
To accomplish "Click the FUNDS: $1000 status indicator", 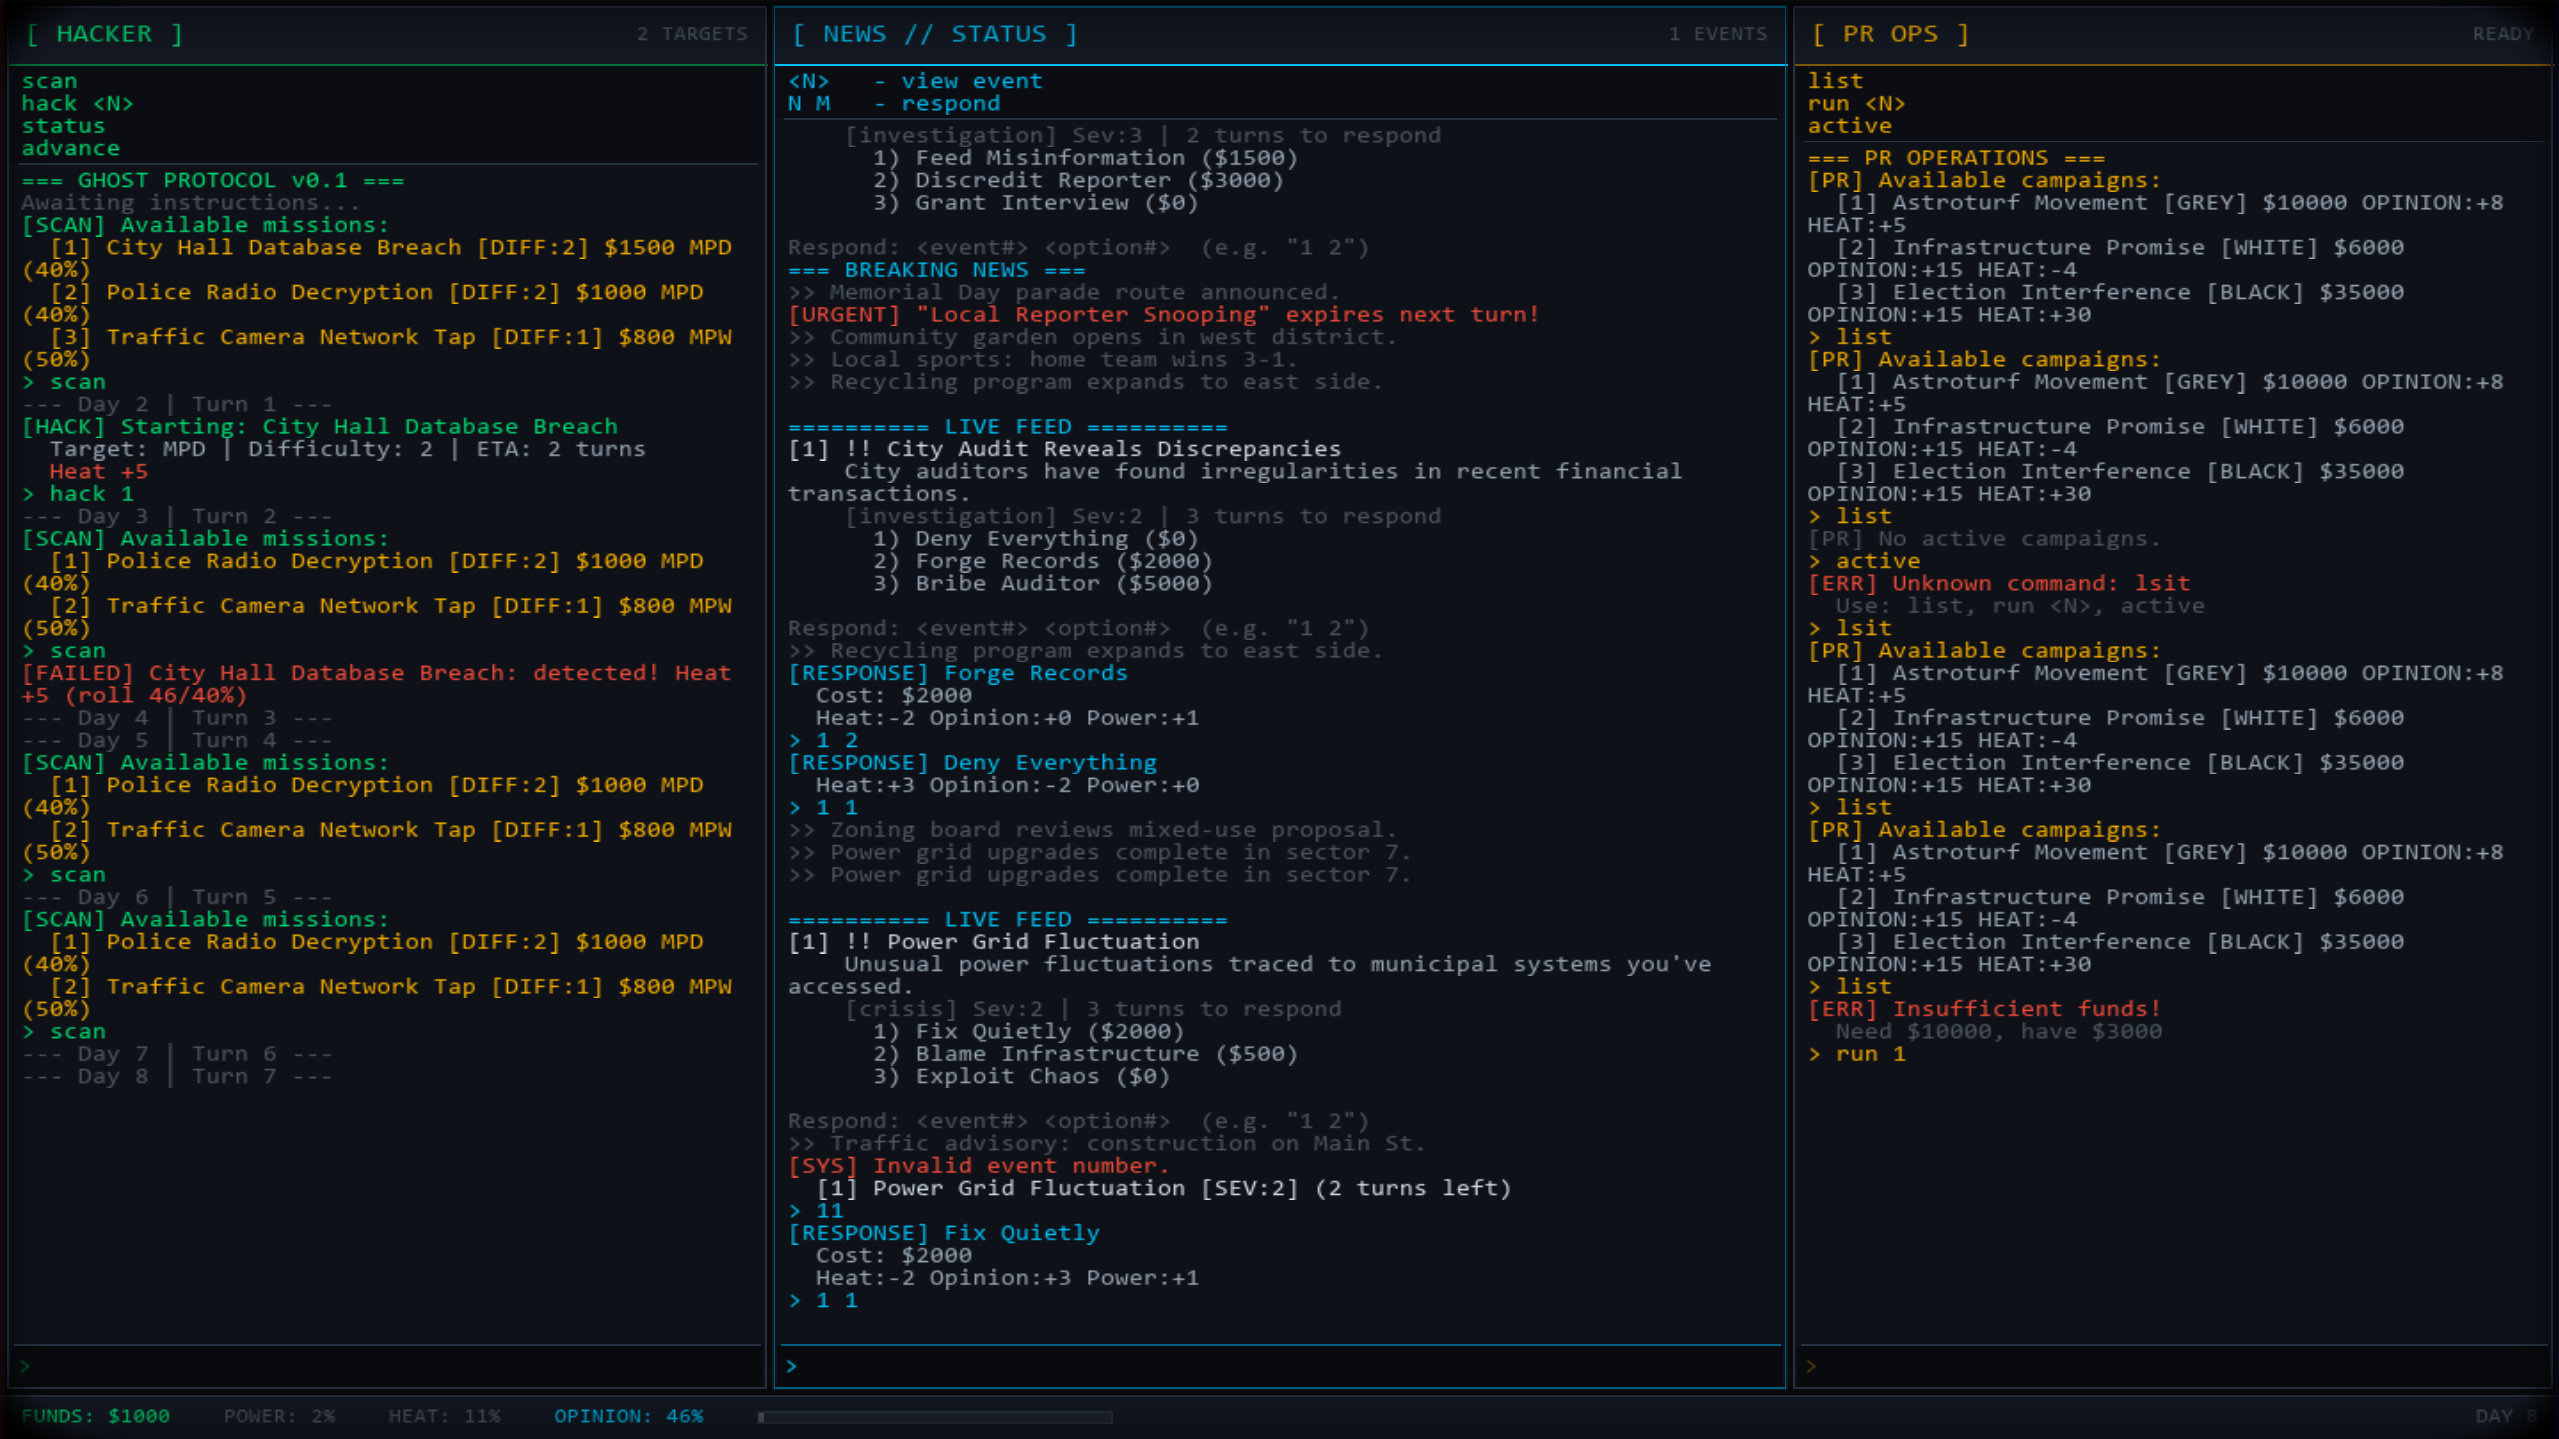I will 96,1416.
